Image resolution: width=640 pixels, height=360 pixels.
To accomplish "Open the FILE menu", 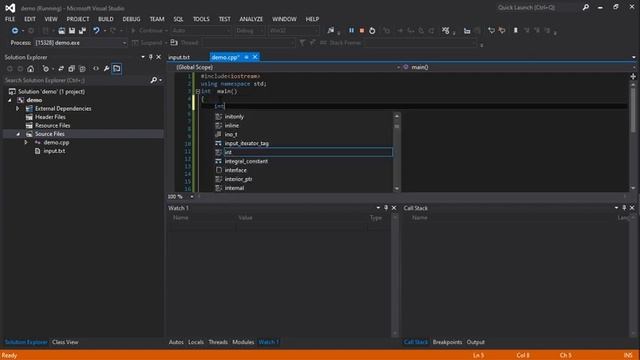I will tap(10, 19).
